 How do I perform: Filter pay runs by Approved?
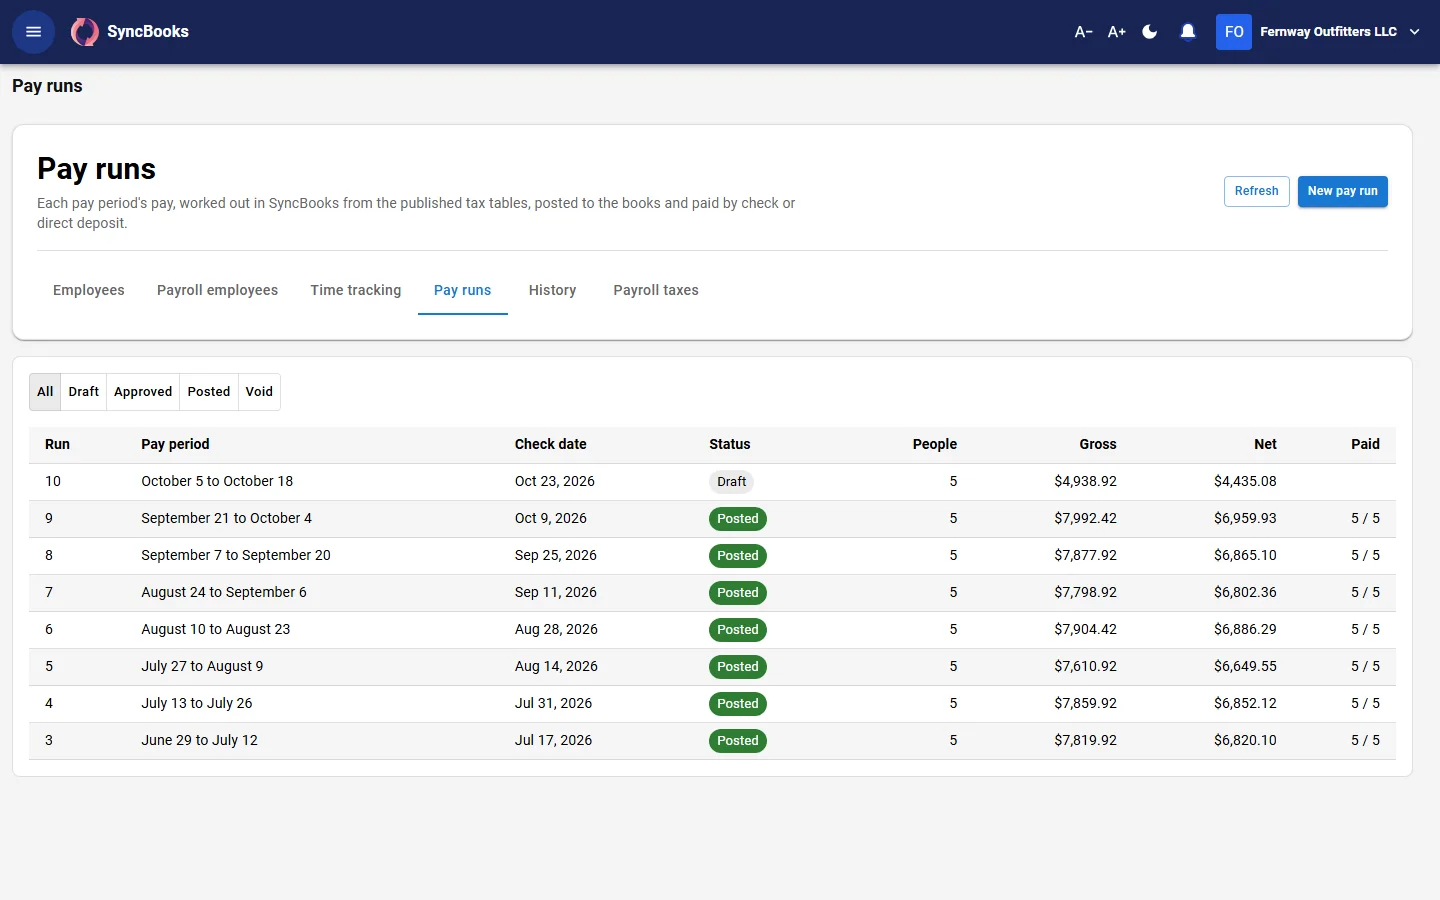[x=143, y=392]
